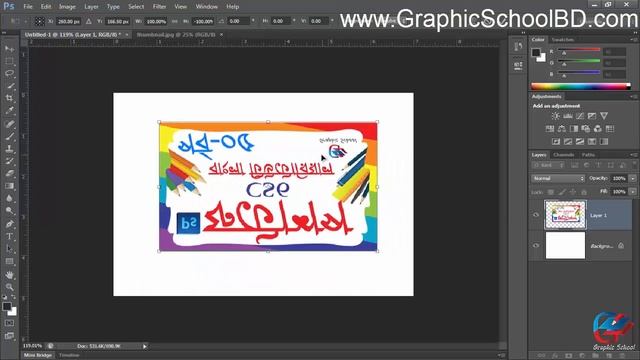640x360 pixels.
Task: Open the History panel icon
Action: 518,47
